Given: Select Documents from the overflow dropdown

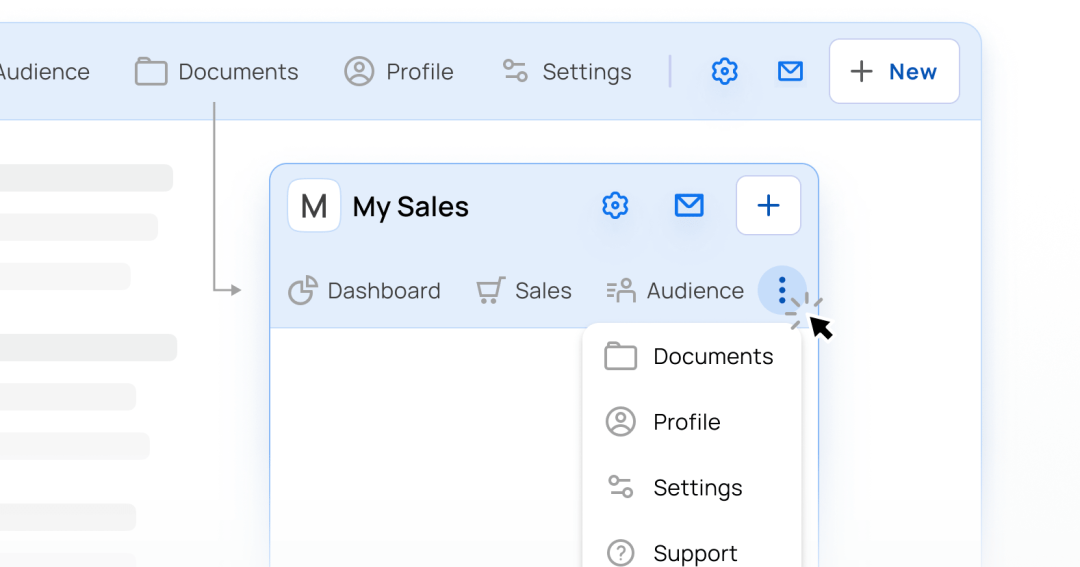Looking at the screenshot, I should [692, 356].
